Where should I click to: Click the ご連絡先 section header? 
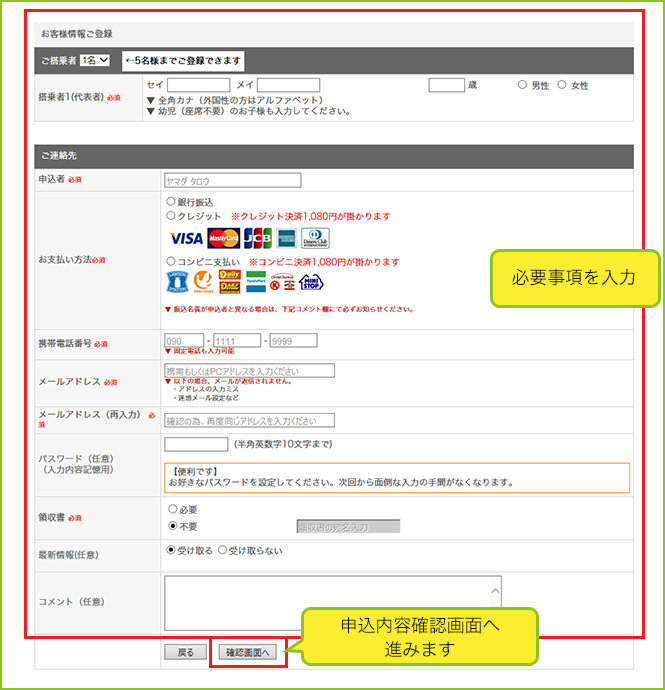pyautogui.click(x=334, y=156)
